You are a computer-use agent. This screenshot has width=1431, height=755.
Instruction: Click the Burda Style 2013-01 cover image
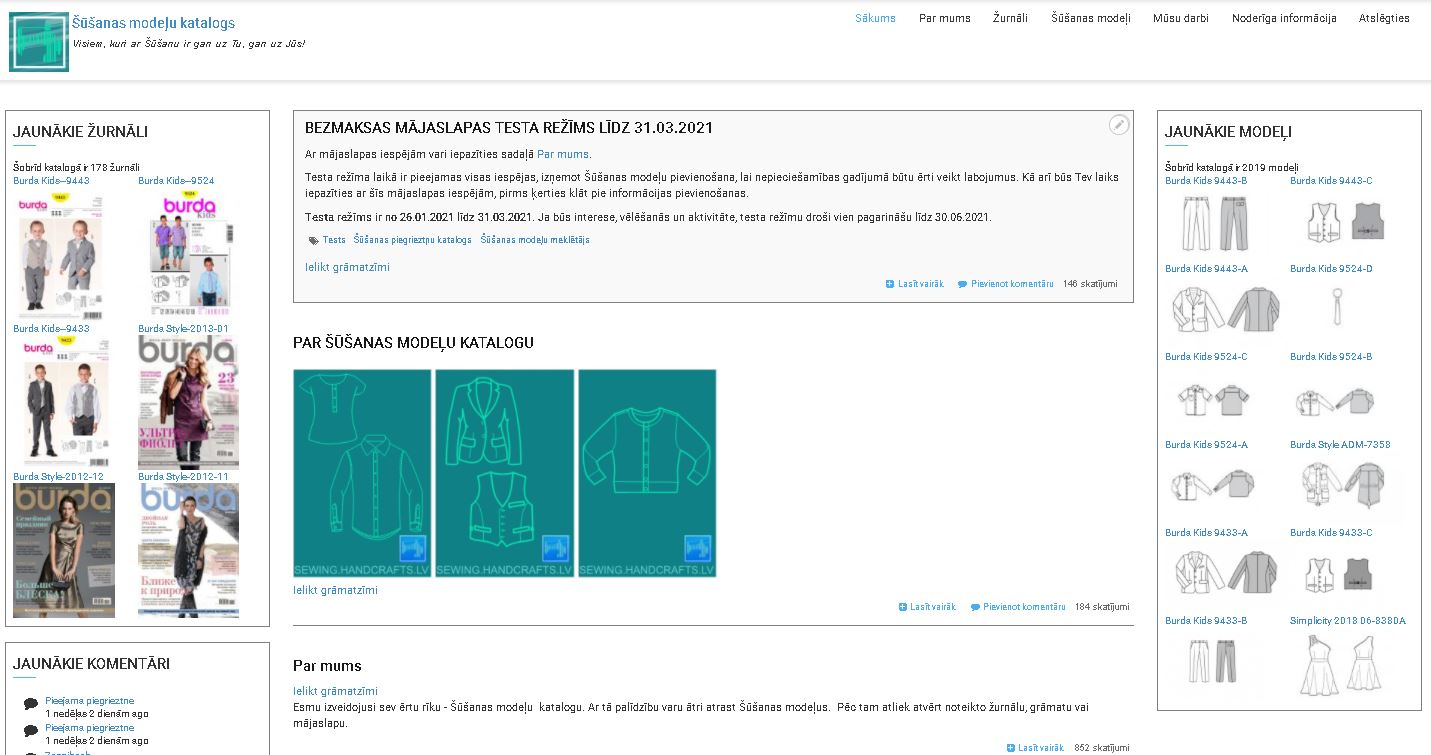click(x=188, y=403)
